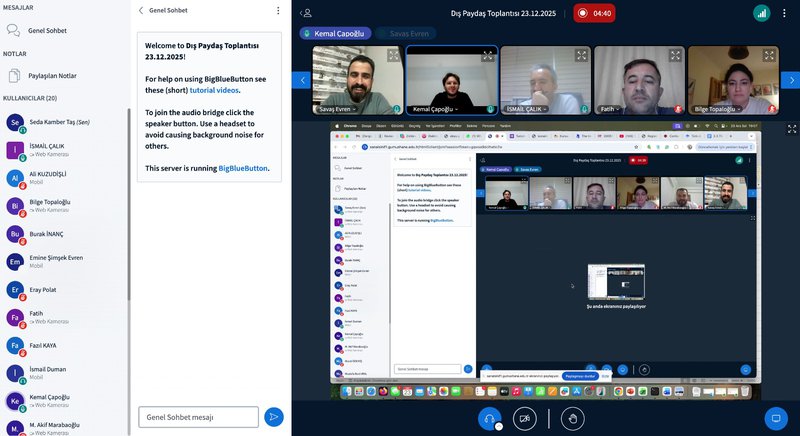Send the chat message with arrow button
The image size is (800, 436).
[273, 417]
